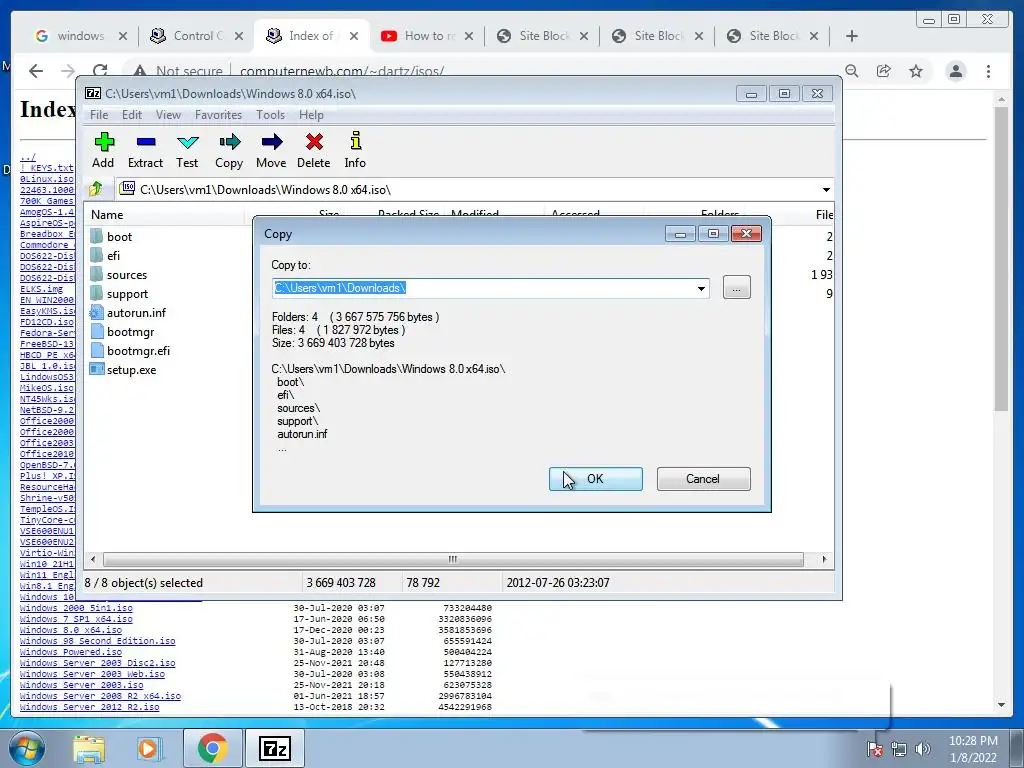Click the browser page vertical scrollbar
Viewport: 1024px width, 768px height.
click(1002, 259)
